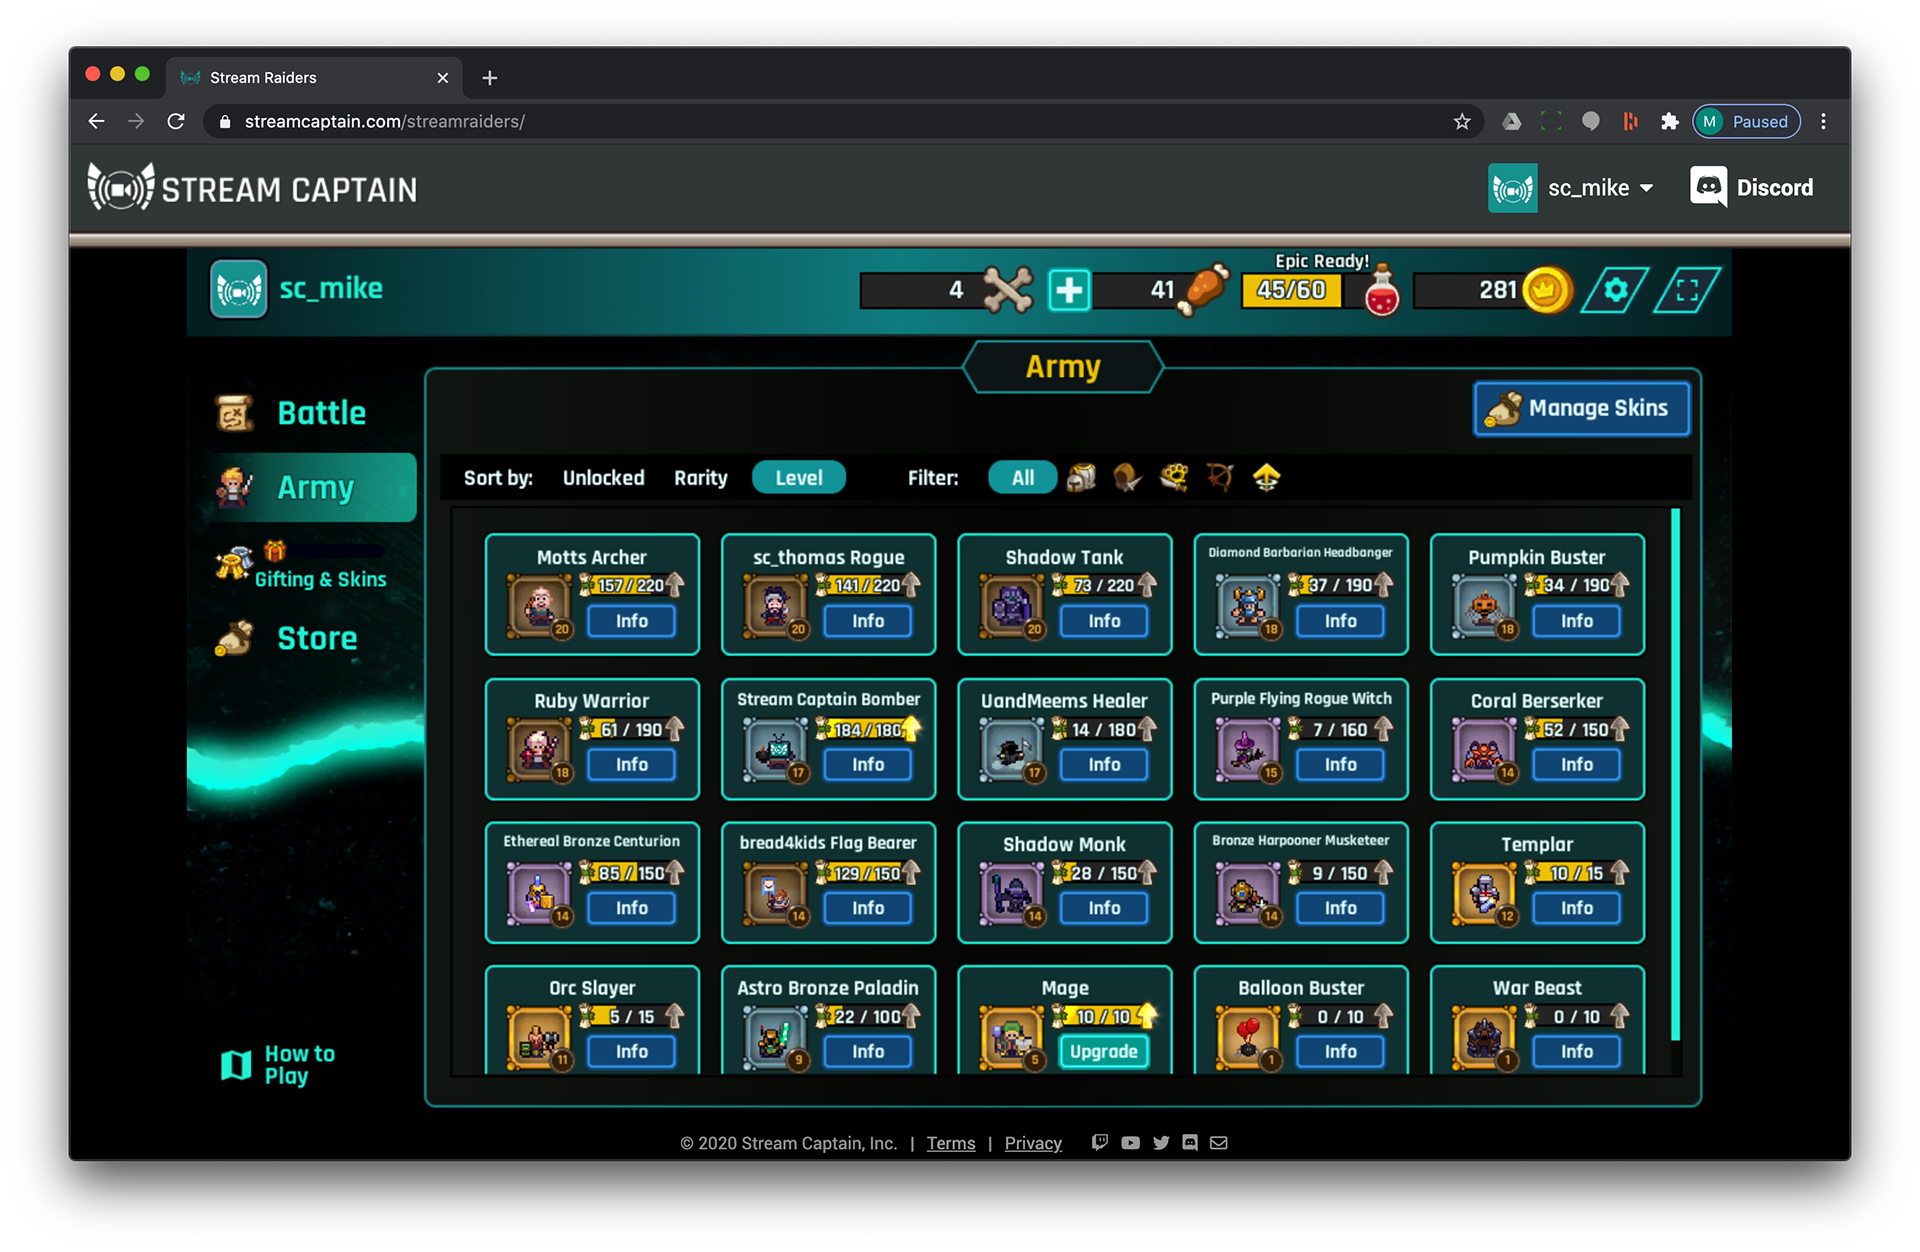The height and width of the screenshot is (1252, 1920).
Task: Click Ethereal Bronze Centurion 85/150 progress bar
Action: click(630, 873)
